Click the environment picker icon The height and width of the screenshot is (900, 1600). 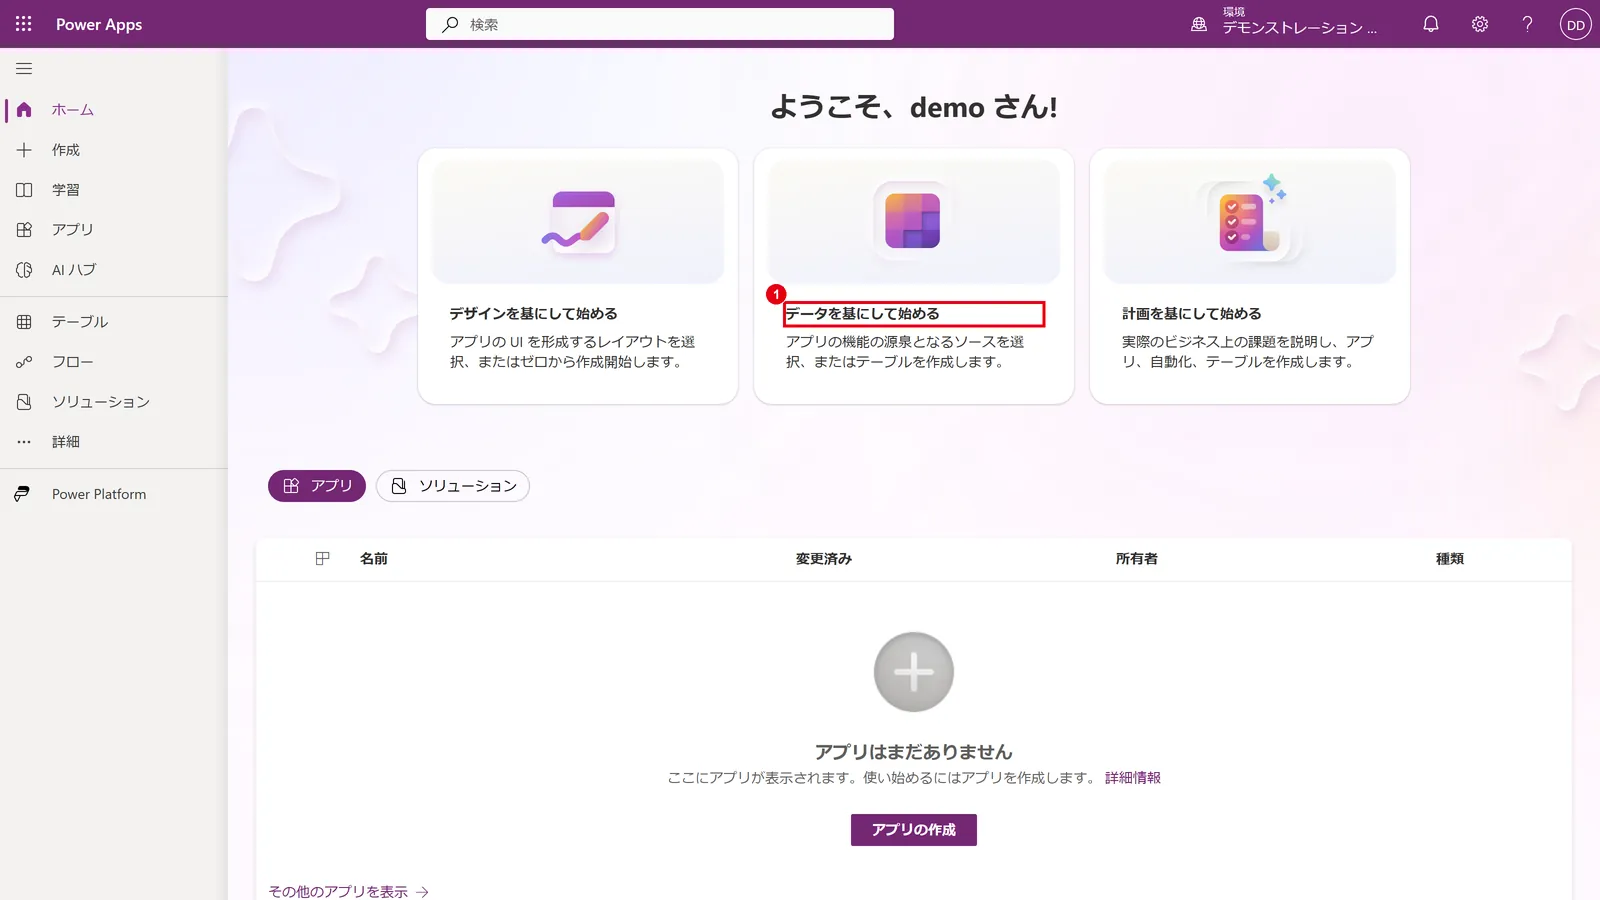1199,24
